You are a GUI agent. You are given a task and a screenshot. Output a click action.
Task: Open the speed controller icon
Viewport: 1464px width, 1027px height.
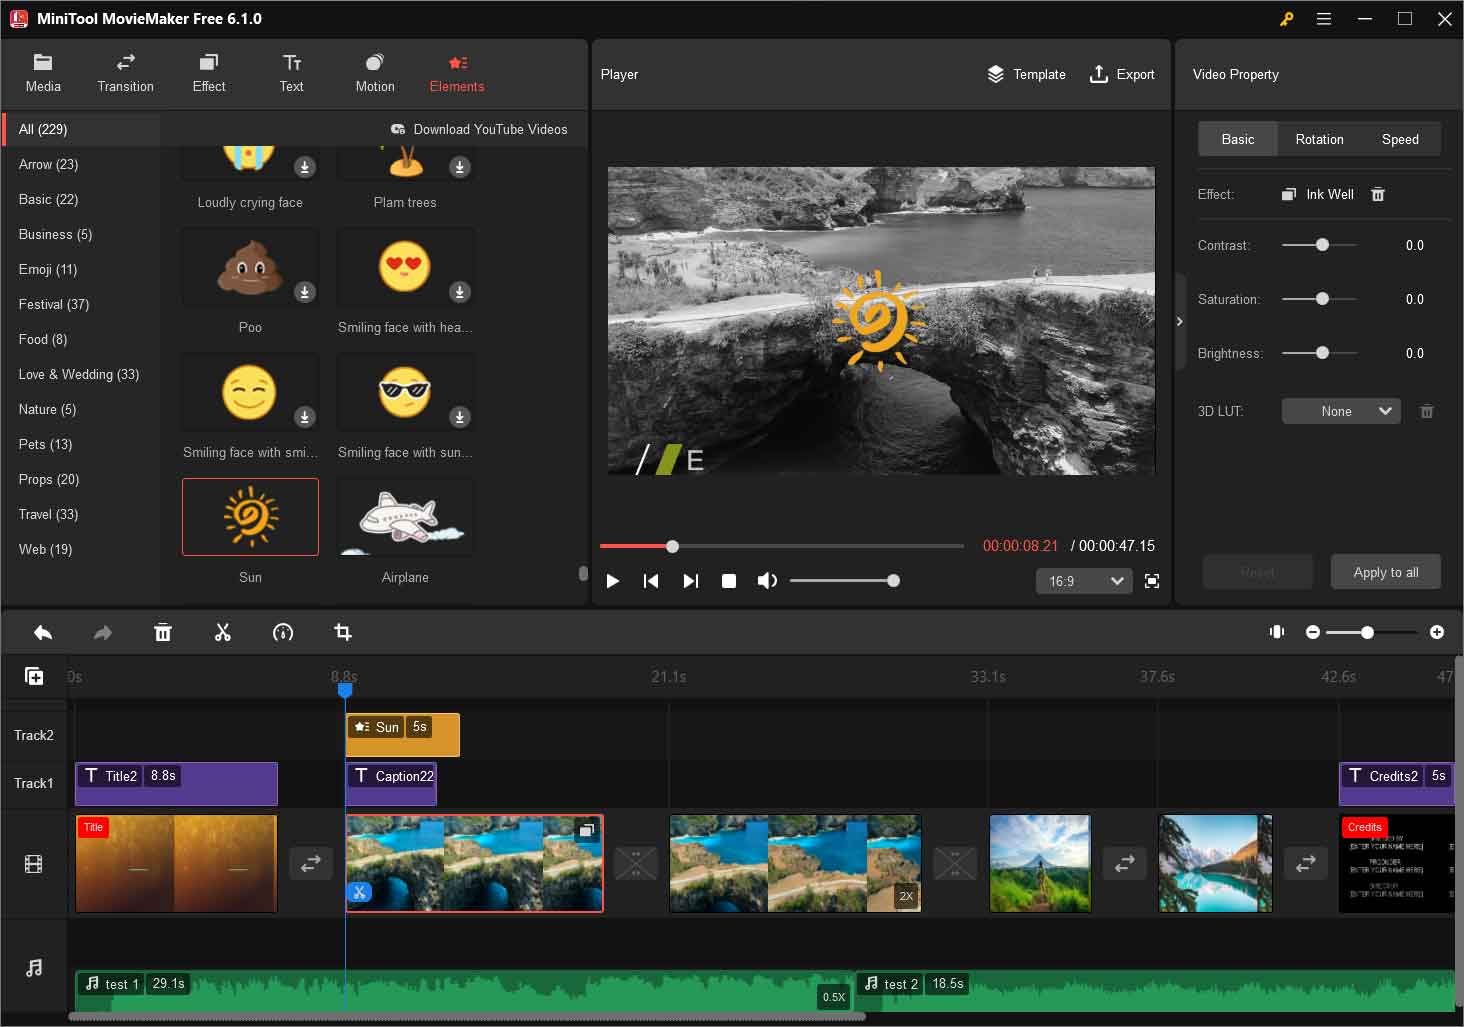(283, 632)
